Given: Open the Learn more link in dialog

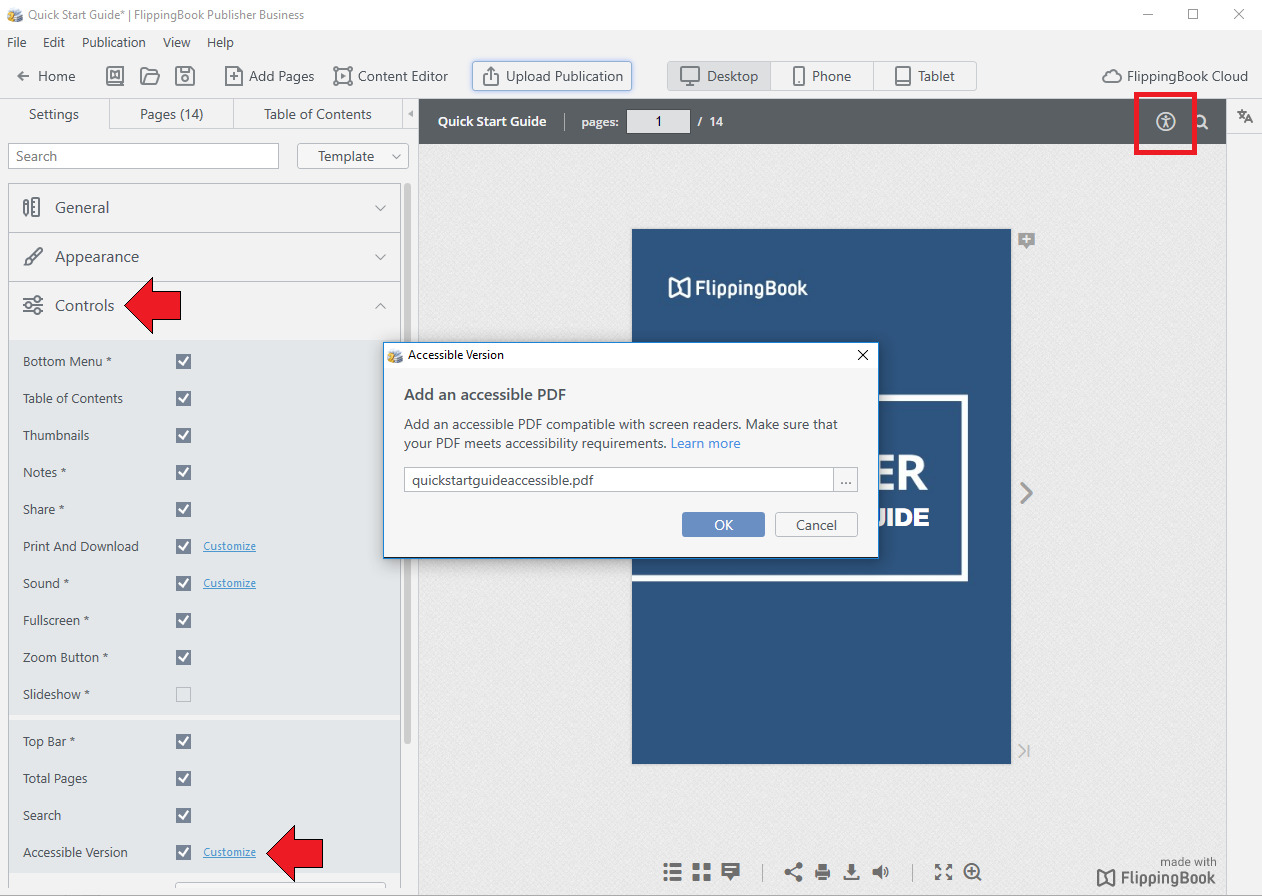Looking at the screenshot, I should click(x=705, y=443).
